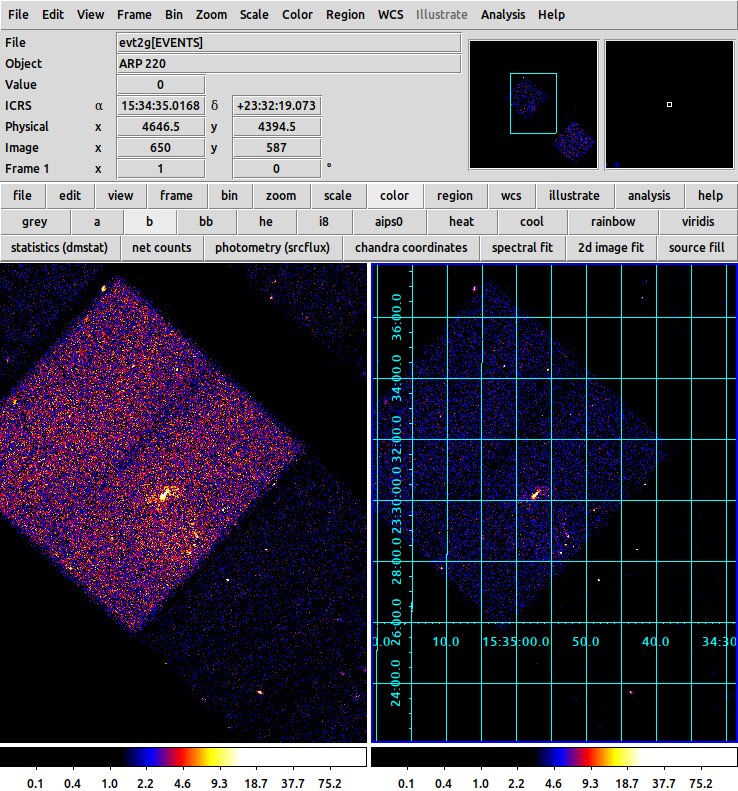Select the 'bb' colormap
738x791 pixels.
206,222
